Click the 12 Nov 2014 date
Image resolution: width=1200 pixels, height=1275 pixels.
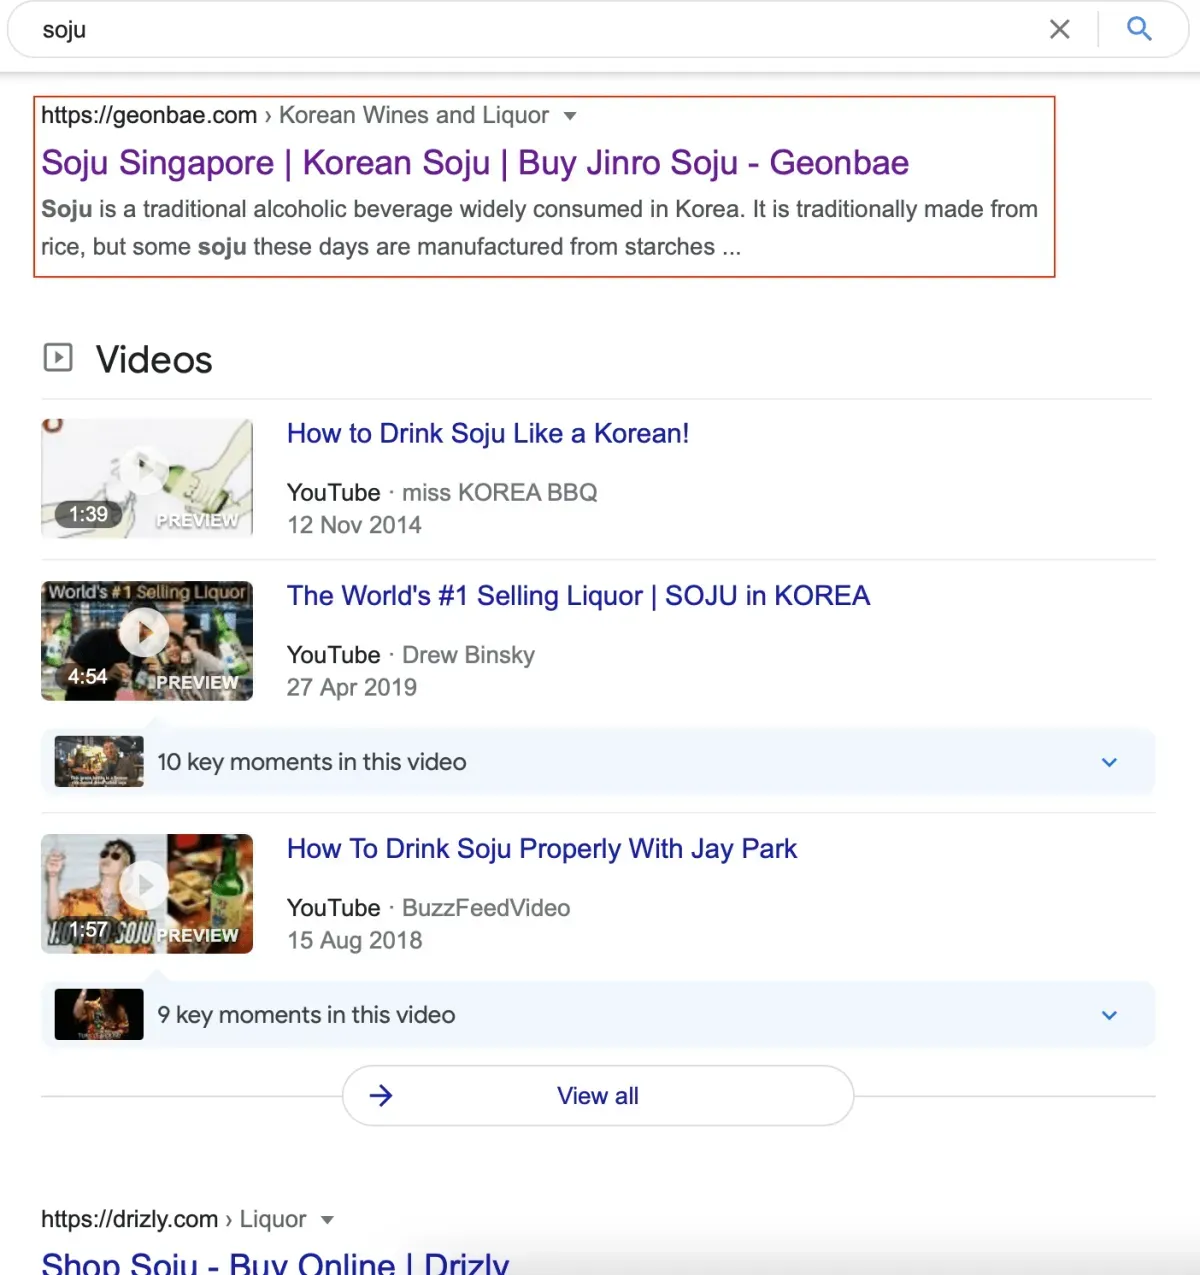coord(354,525)
